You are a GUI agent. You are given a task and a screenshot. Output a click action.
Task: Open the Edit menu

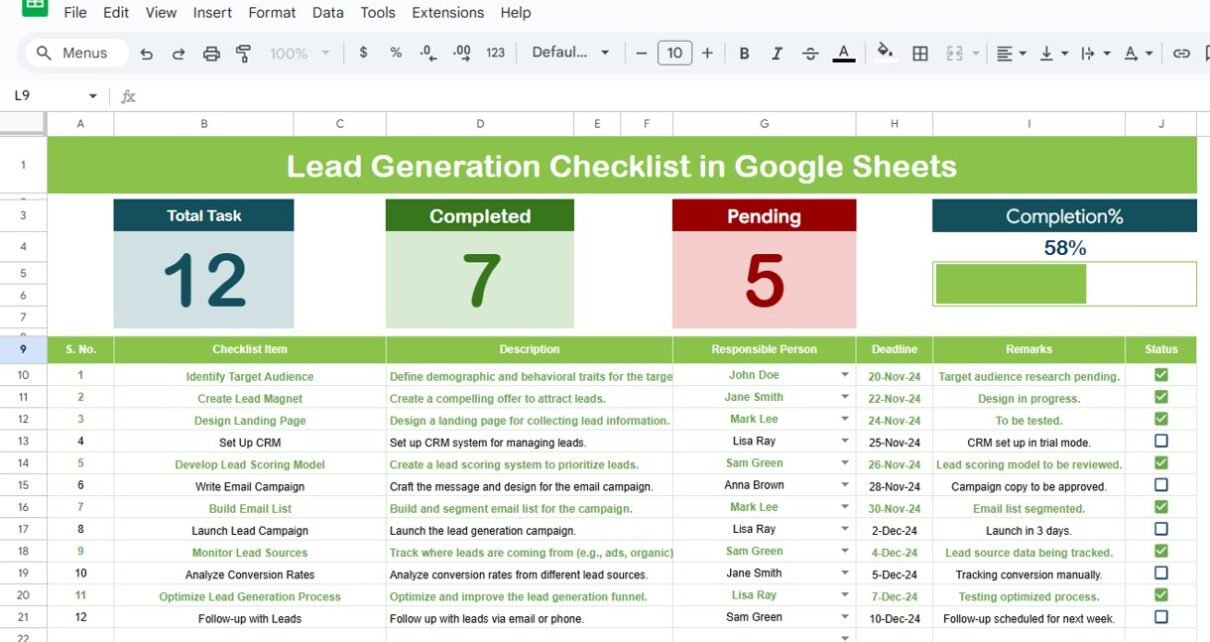point(116,13)
